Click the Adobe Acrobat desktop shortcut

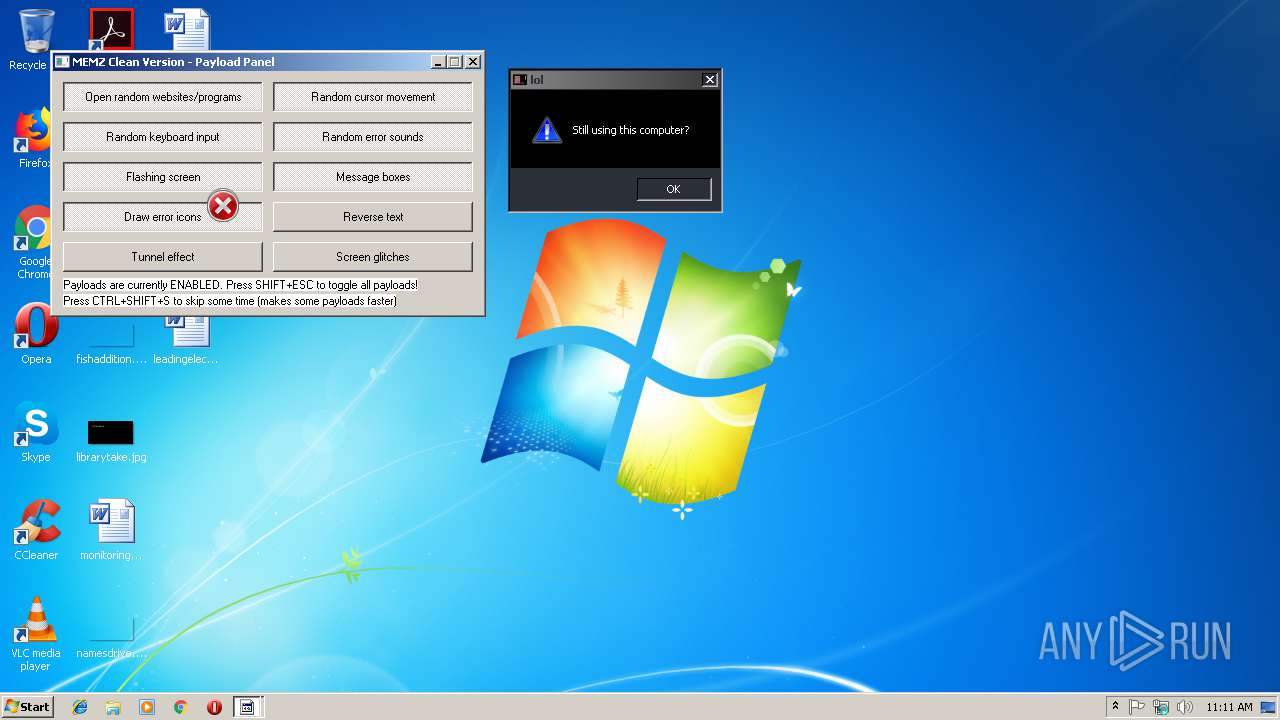111,29
